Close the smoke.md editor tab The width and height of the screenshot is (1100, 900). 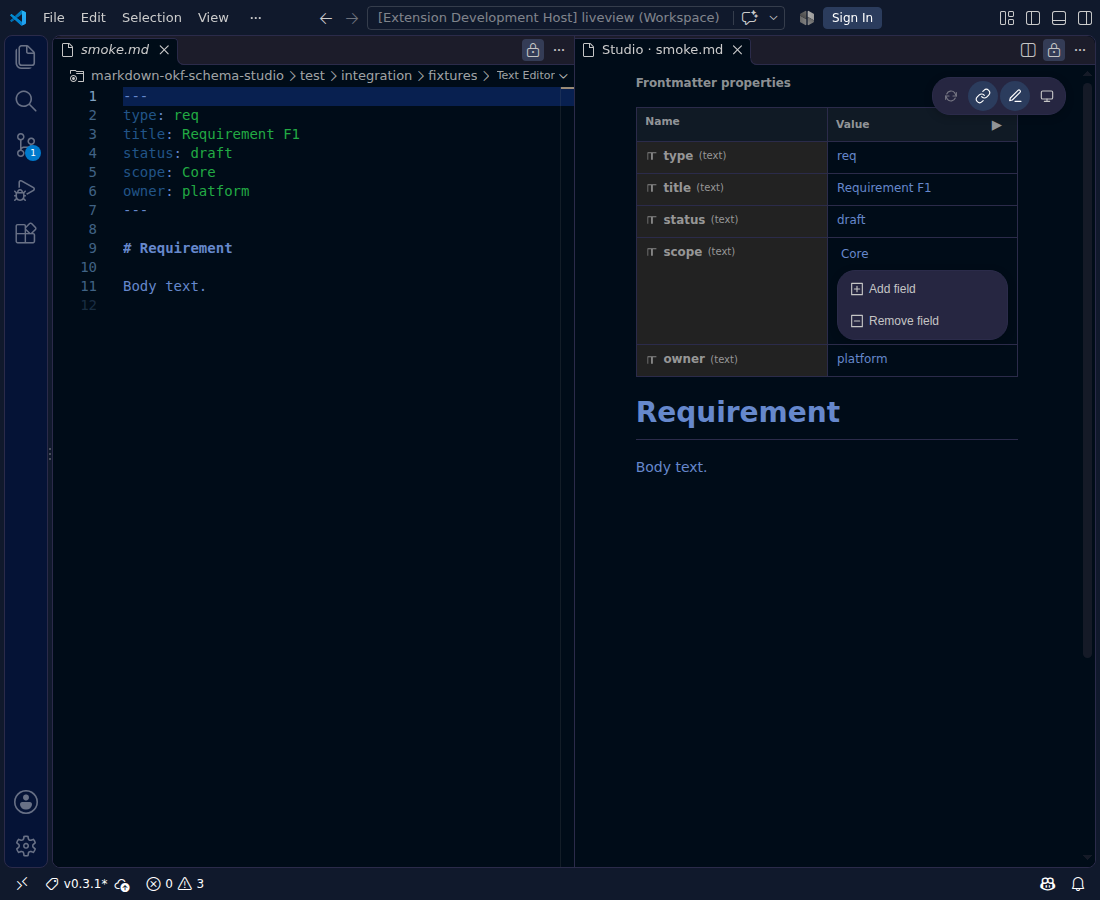pos(164,50)
